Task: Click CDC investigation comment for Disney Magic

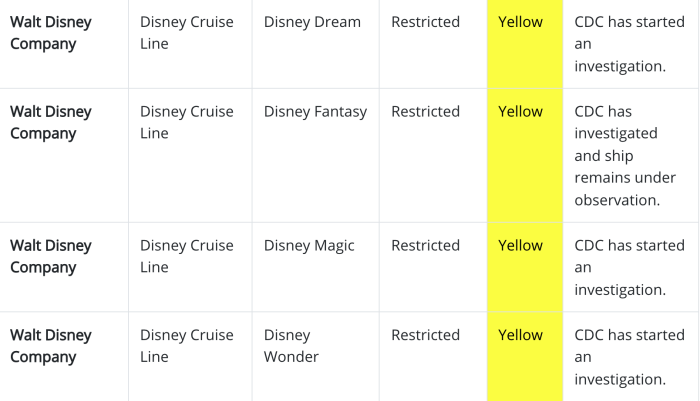Action: 631,267
